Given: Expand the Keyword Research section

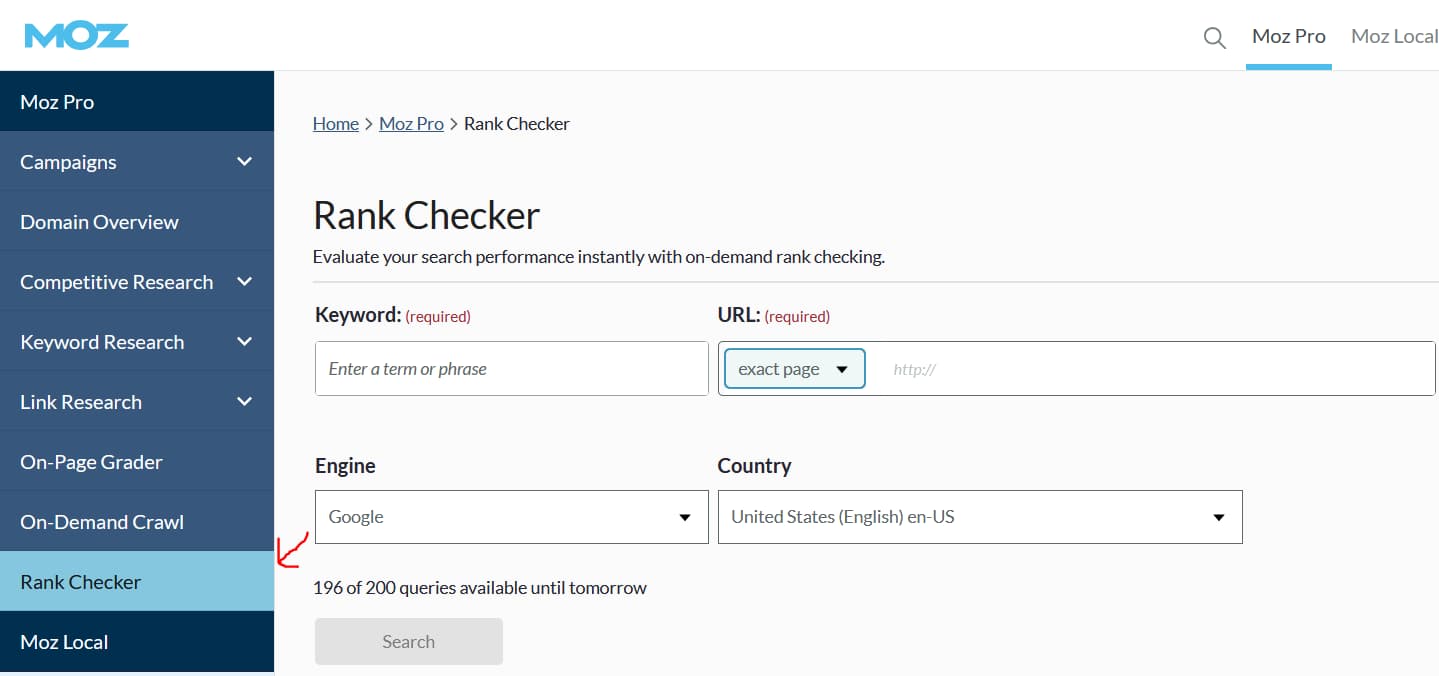Looking at the screenshot, I should pyautogui.click(x=244, y=341).
